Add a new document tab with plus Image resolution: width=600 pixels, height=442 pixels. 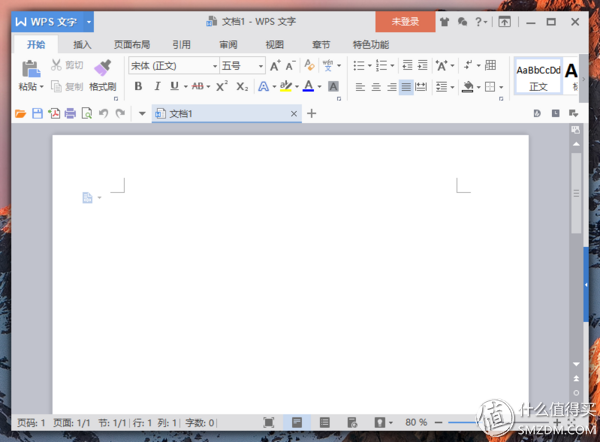[x=311, y=113]
